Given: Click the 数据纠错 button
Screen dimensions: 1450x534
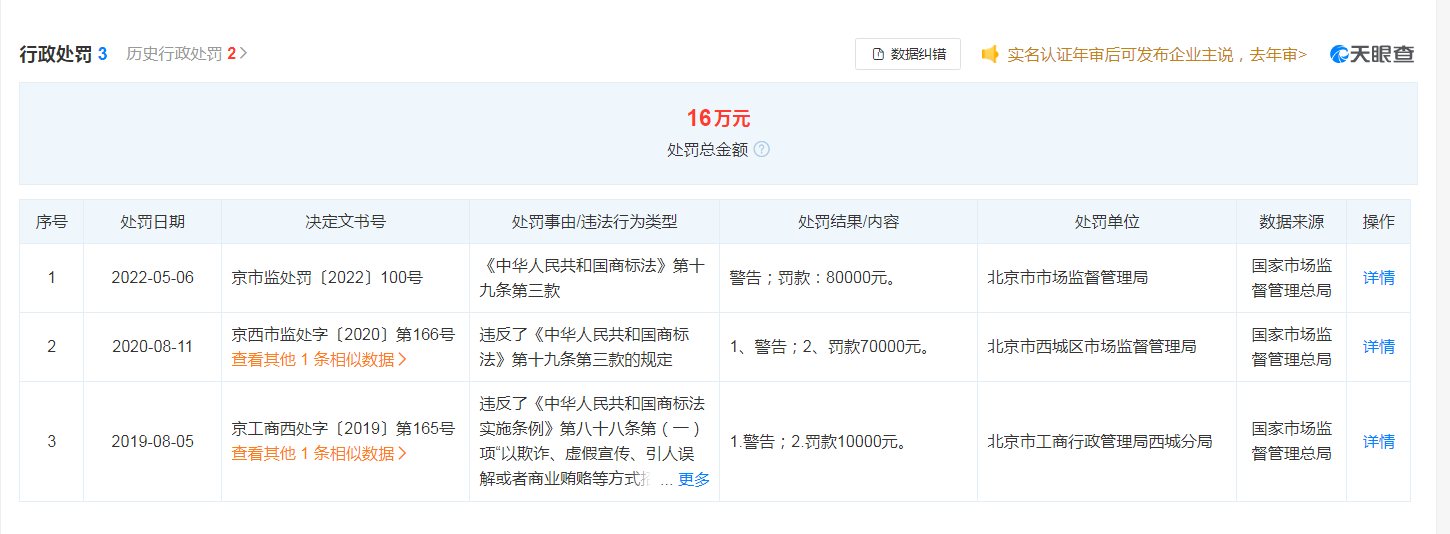Looking at the screenshot, I should coord(908,54).
